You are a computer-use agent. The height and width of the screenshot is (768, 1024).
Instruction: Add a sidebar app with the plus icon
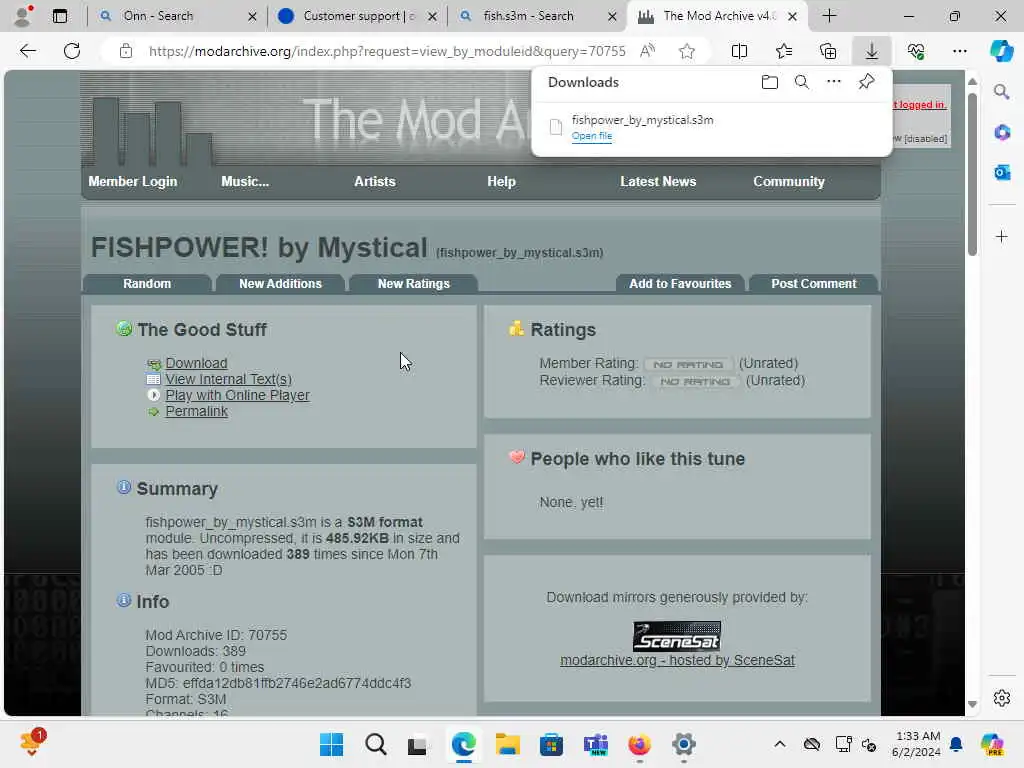coord(1002,236)
